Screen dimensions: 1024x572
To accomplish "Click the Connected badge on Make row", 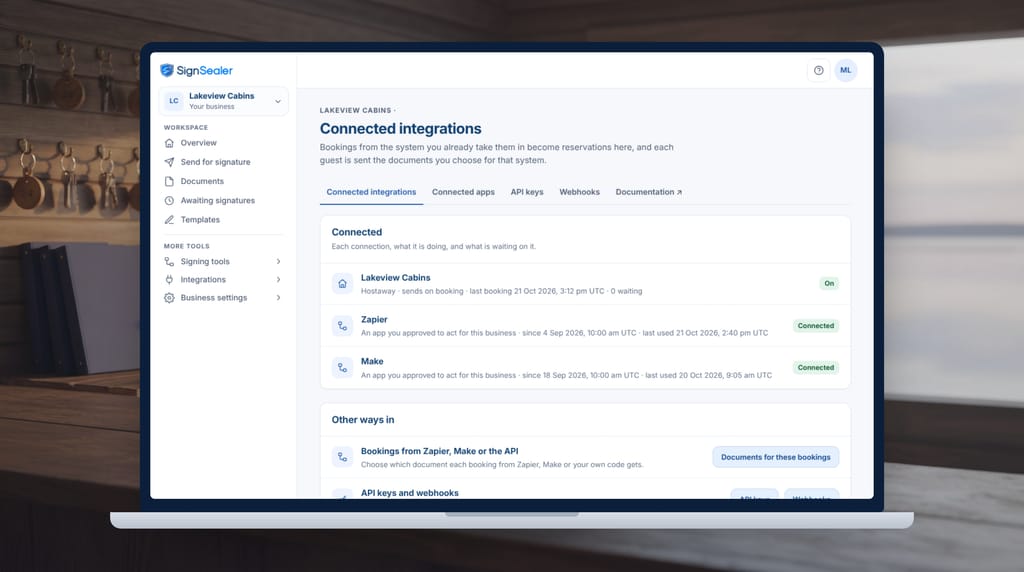I will [816, 368].
